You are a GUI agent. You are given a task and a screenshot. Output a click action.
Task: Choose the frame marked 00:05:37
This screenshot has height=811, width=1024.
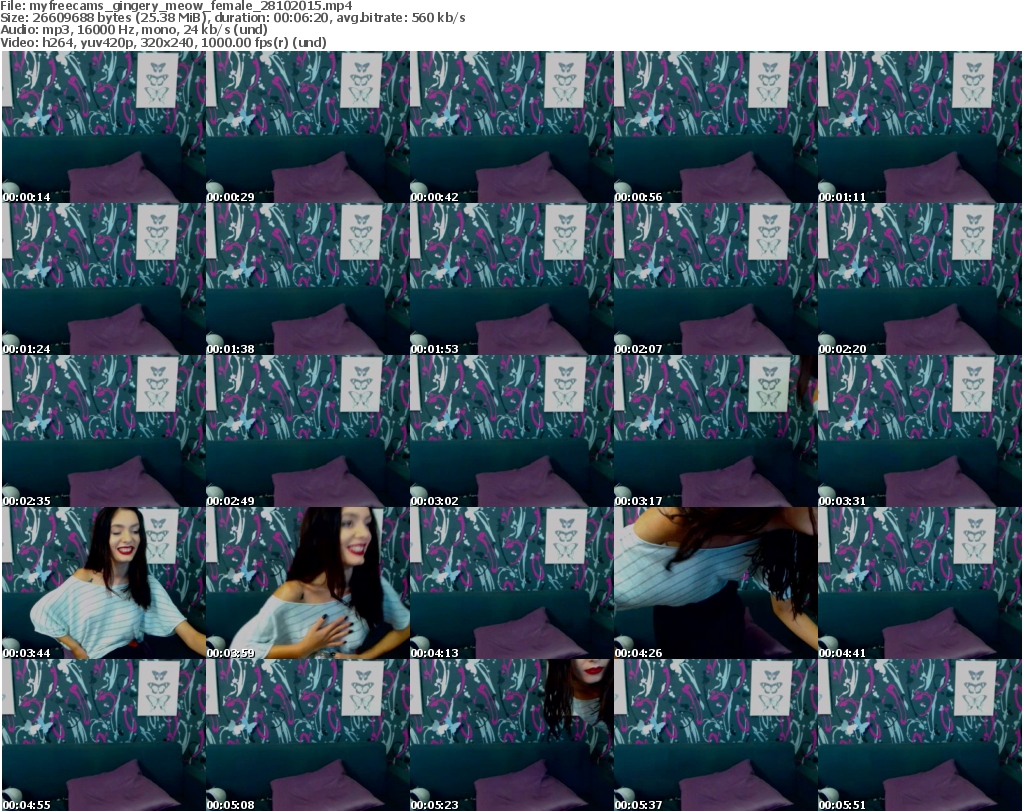click(x=716, y=735)
